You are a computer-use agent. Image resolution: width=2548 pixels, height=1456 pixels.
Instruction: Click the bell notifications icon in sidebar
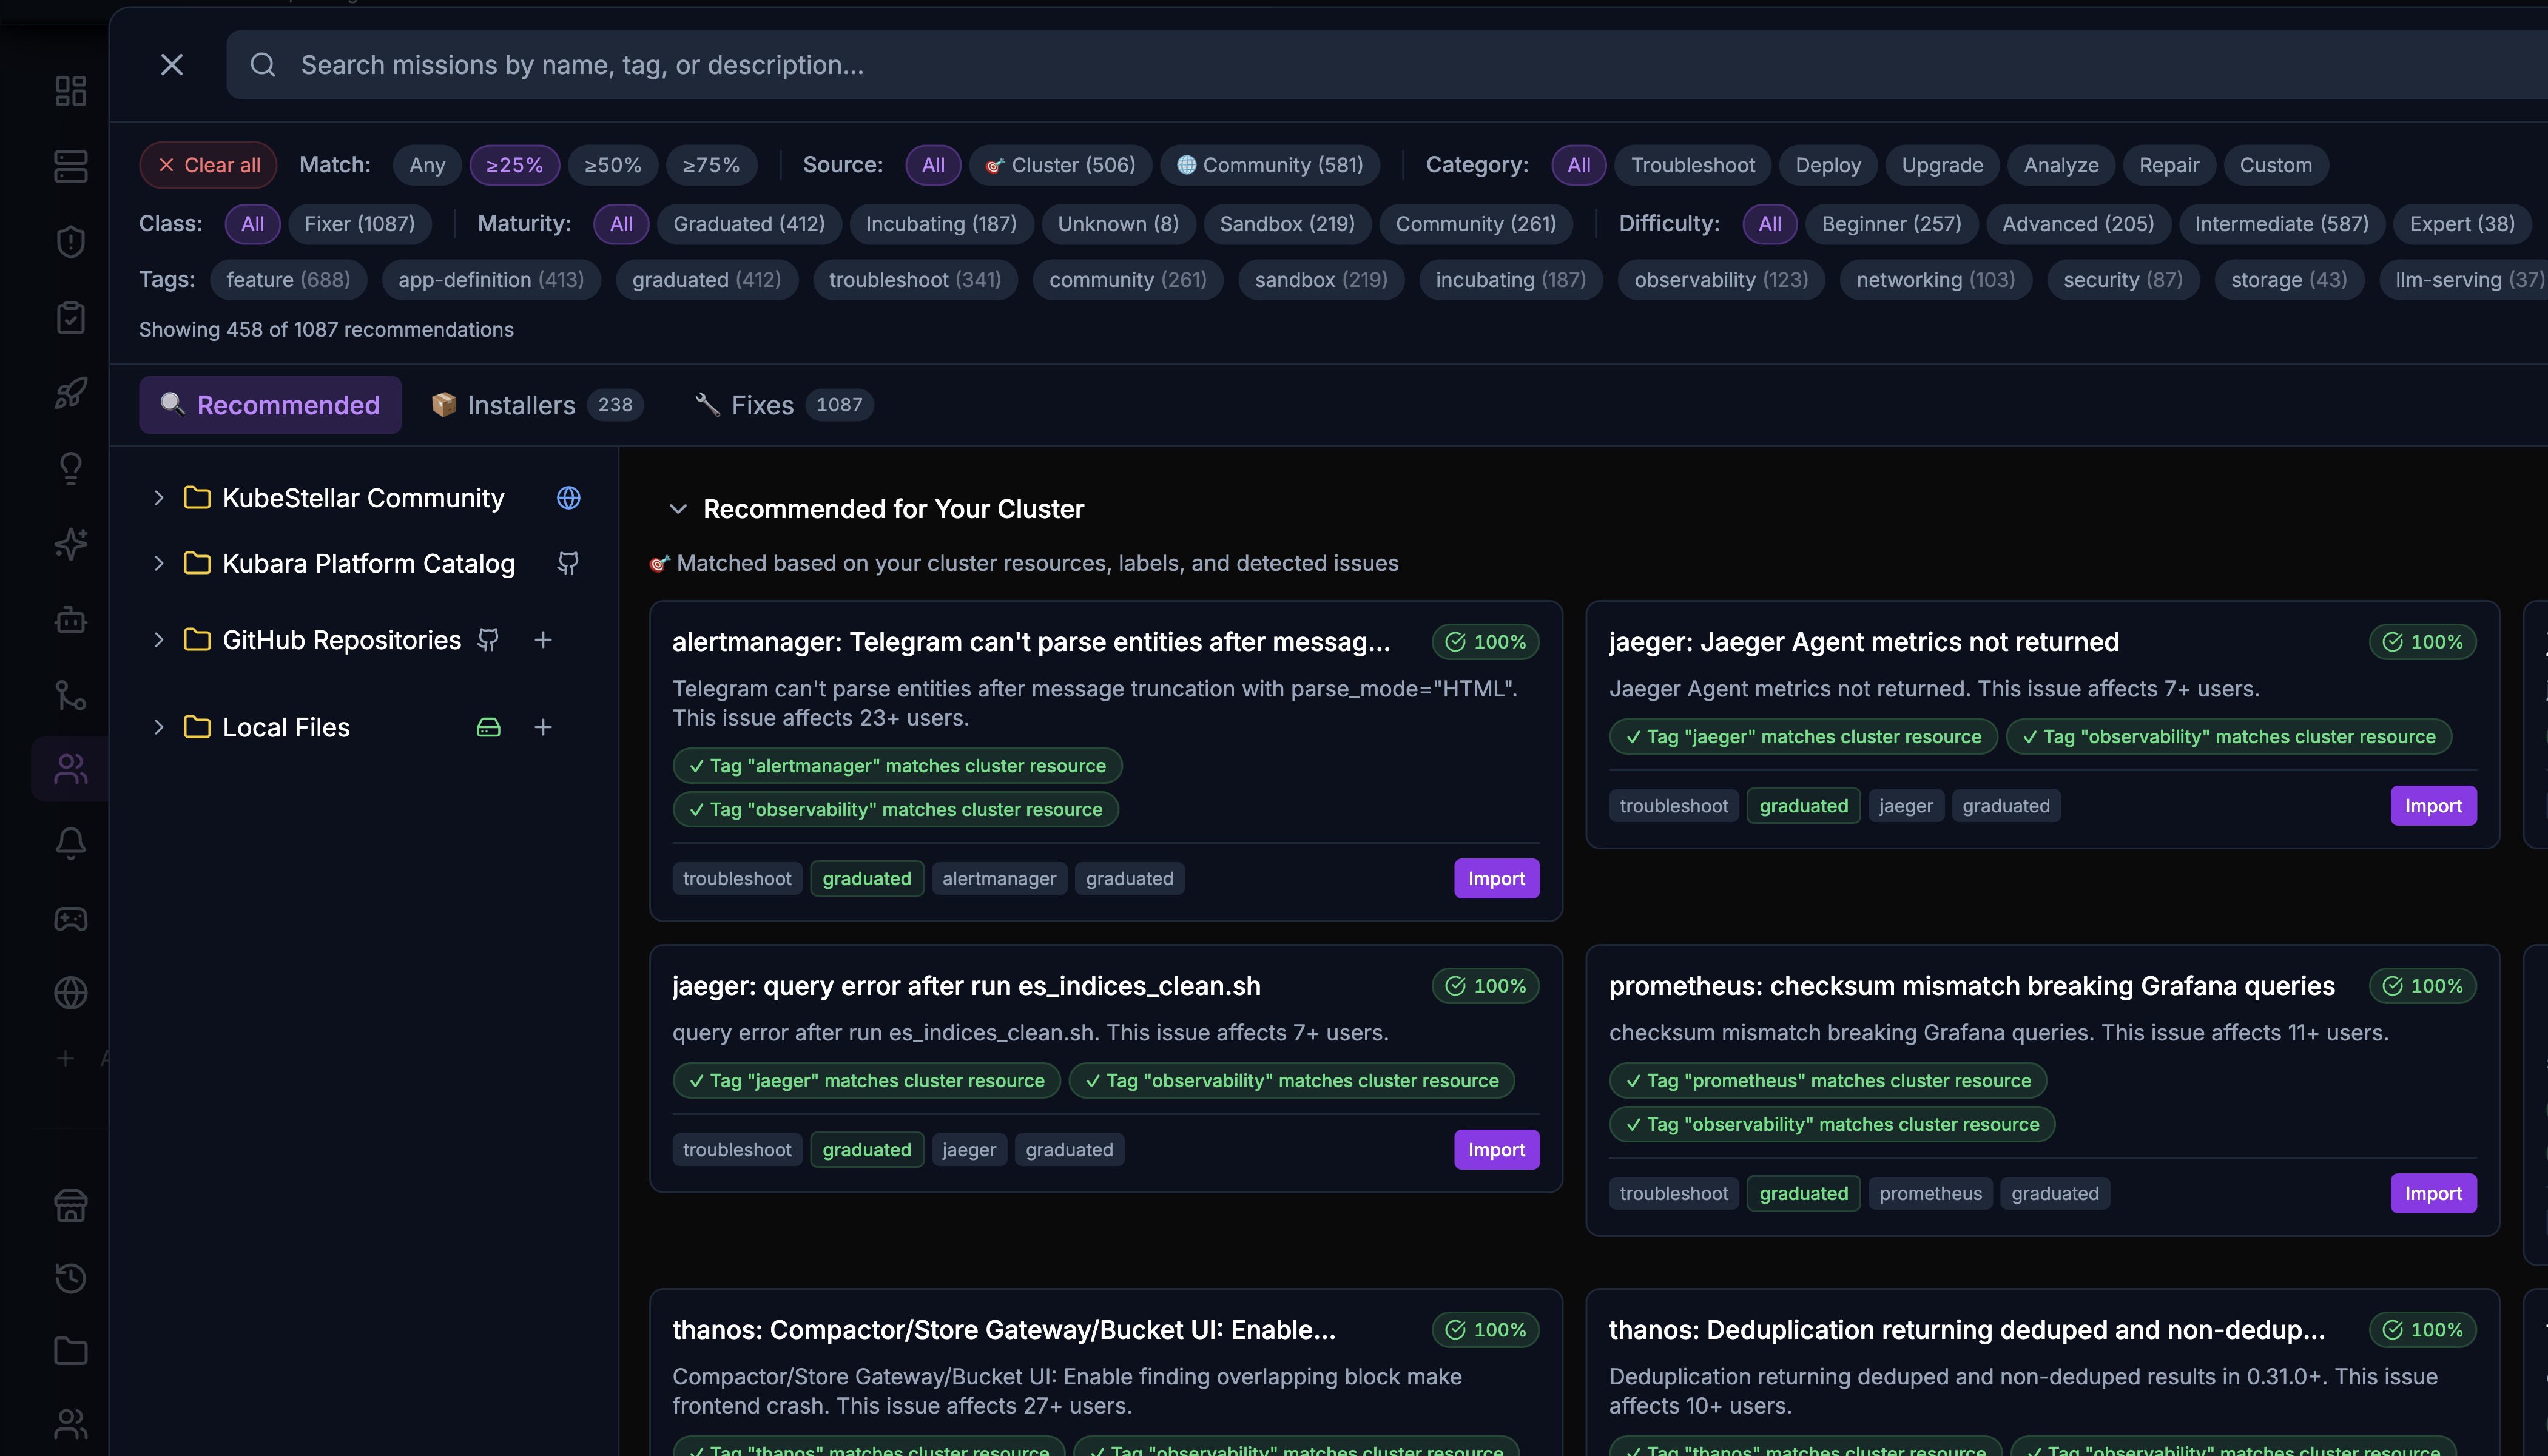tap(70, 843)
